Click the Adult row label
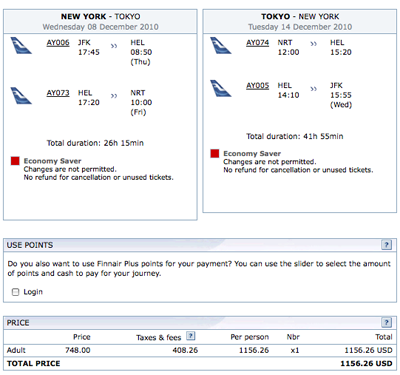The height and width of the screenshot is (375, 400). coord(16,350)
